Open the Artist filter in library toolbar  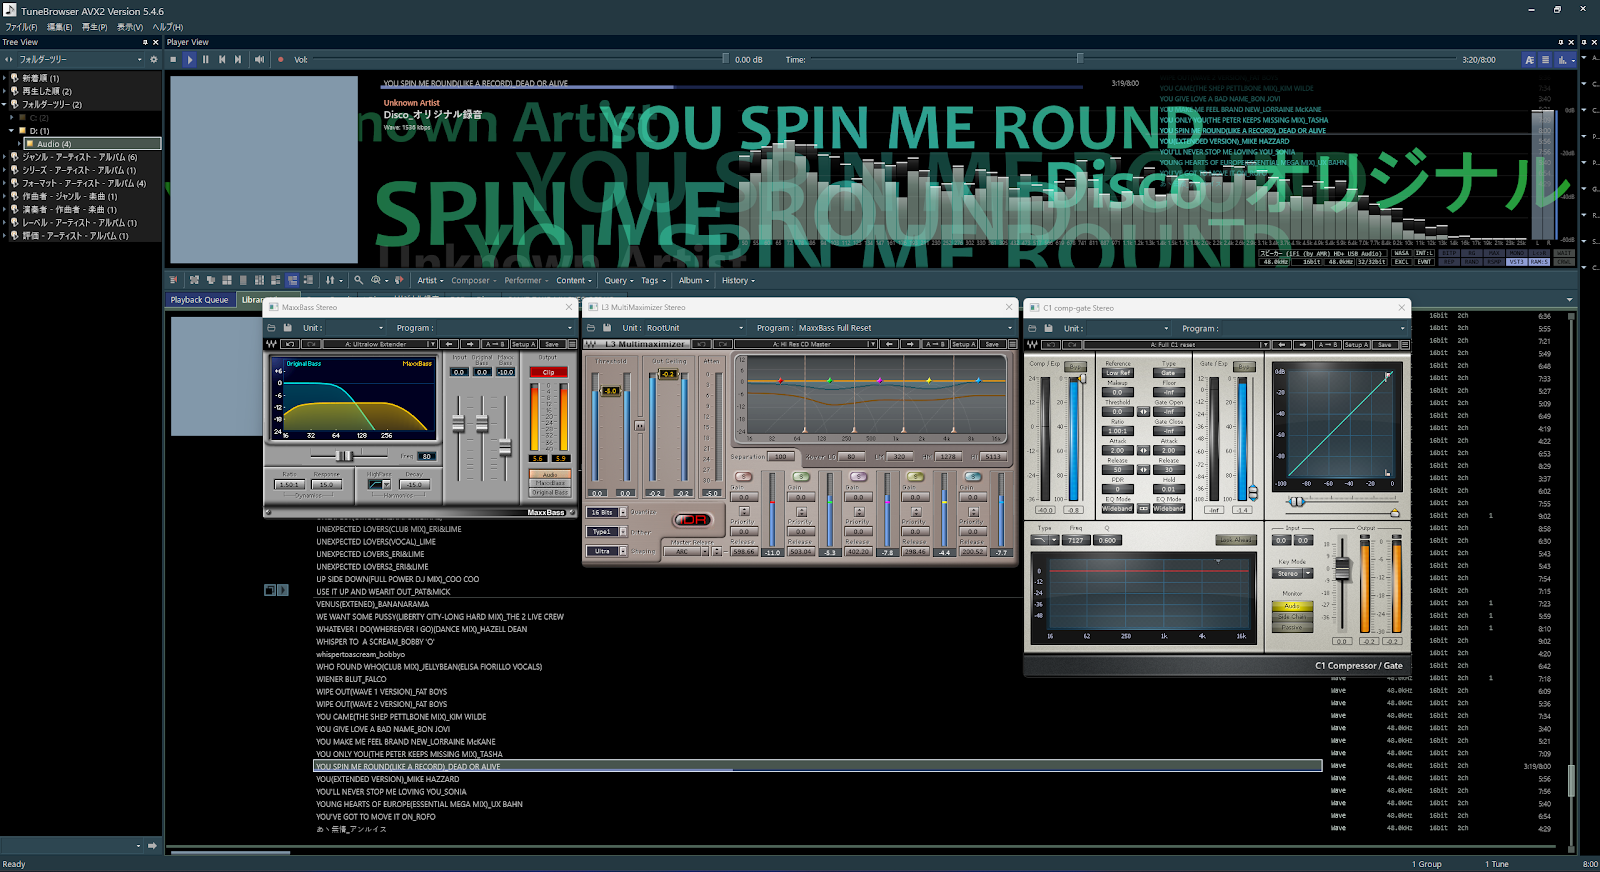[x=430, y=281]
